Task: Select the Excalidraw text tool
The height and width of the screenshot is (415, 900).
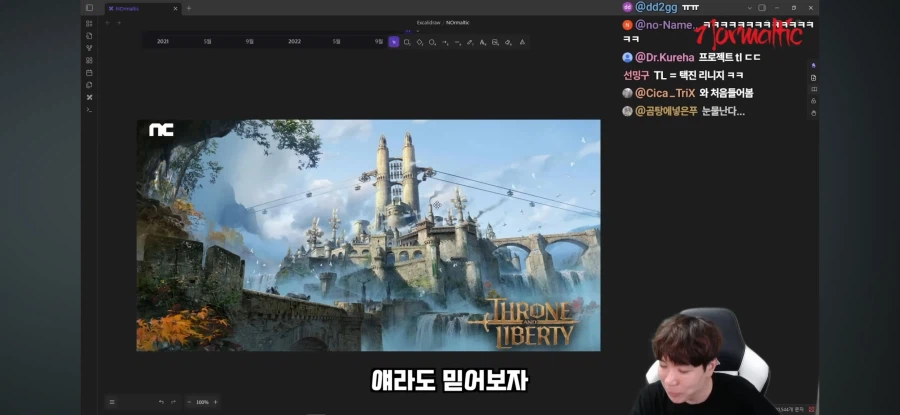Action: [483, 42]
